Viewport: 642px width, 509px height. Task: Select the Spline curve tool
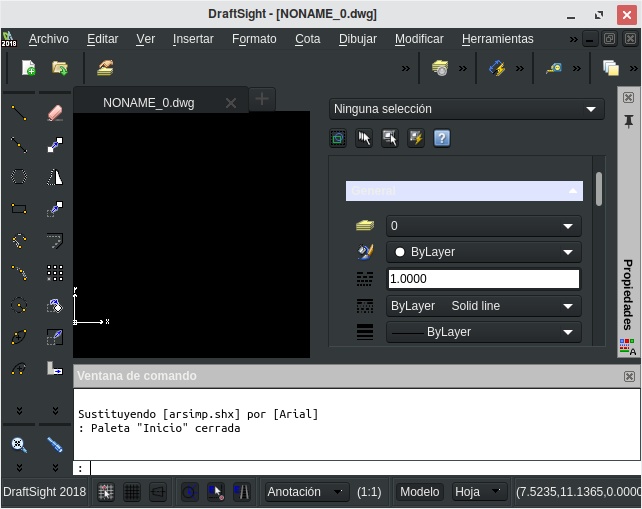[19, 273]
